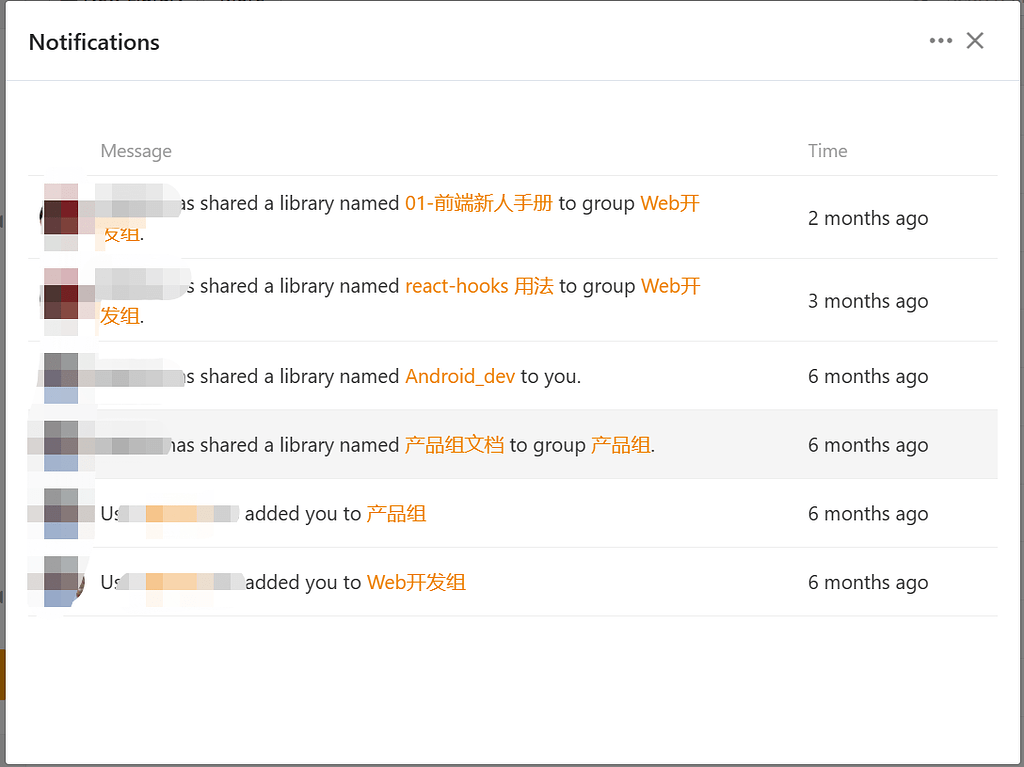Viewport: 1024px width, 767px height.
Task: Click the Message column header
Action: click(136, 150)
